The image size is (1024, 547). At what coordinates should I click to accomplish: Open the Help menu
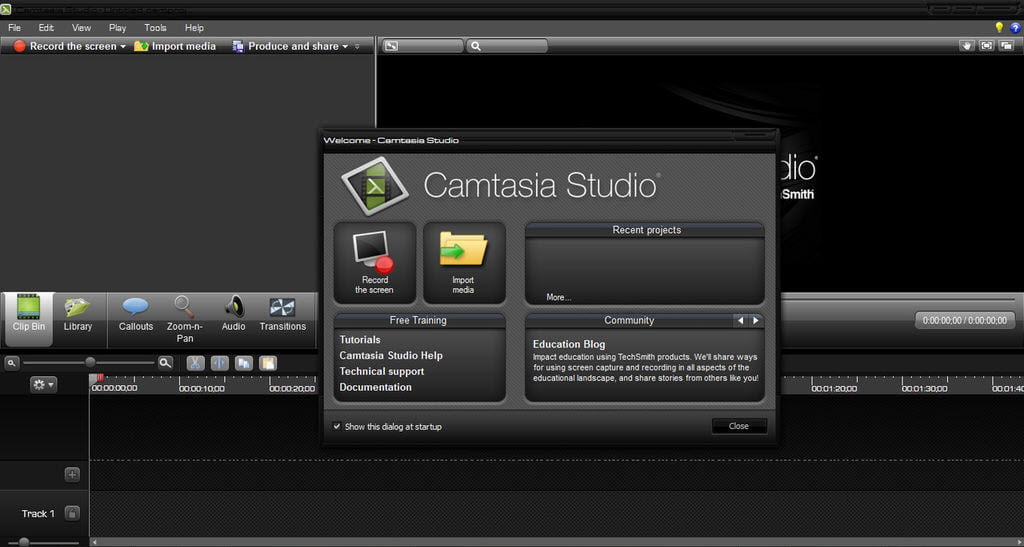tap(194, 27)
